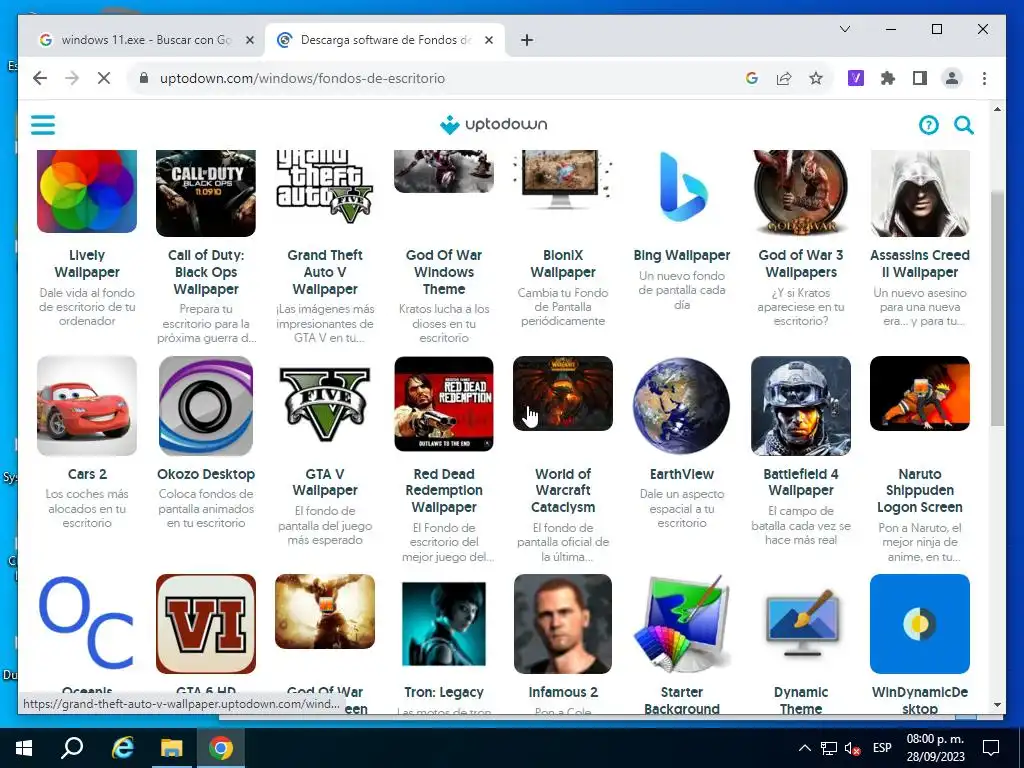Open WinDynamicDesktop app icon
1024x768 pixels.
(x=920, y=624)
